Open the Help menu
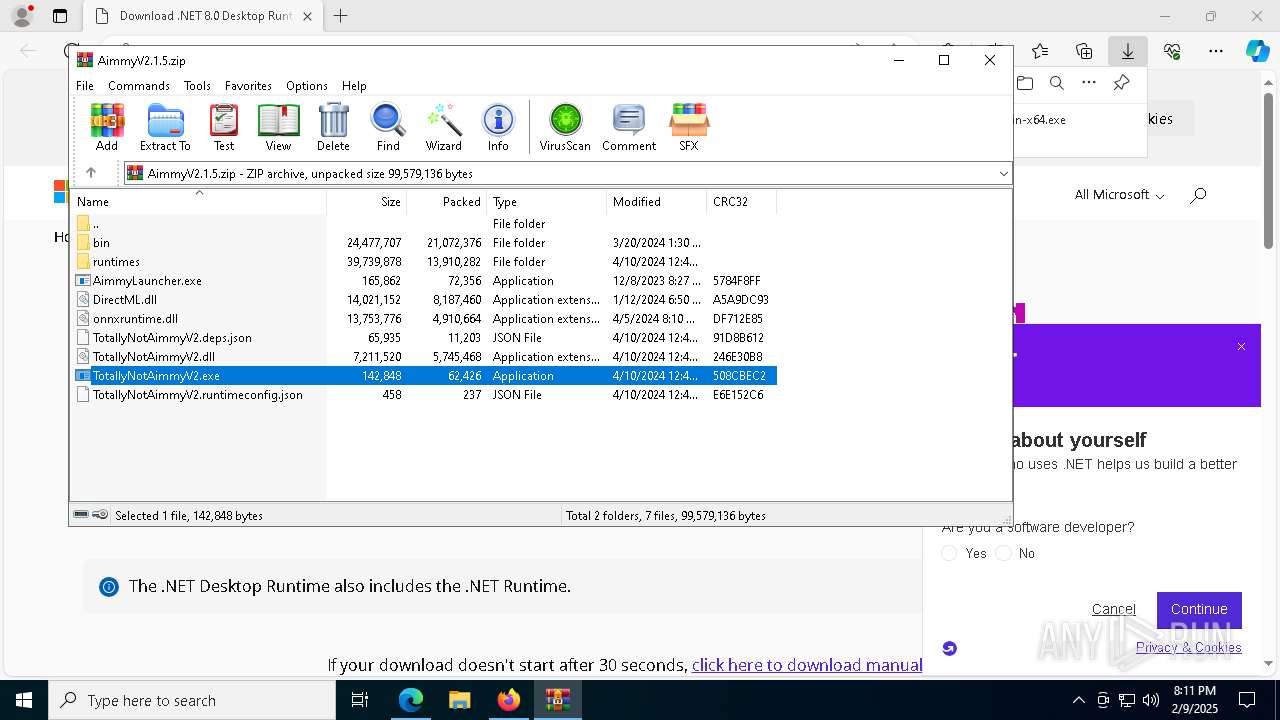This screenshot has height=720, width=1280. [x=354, y=86]
